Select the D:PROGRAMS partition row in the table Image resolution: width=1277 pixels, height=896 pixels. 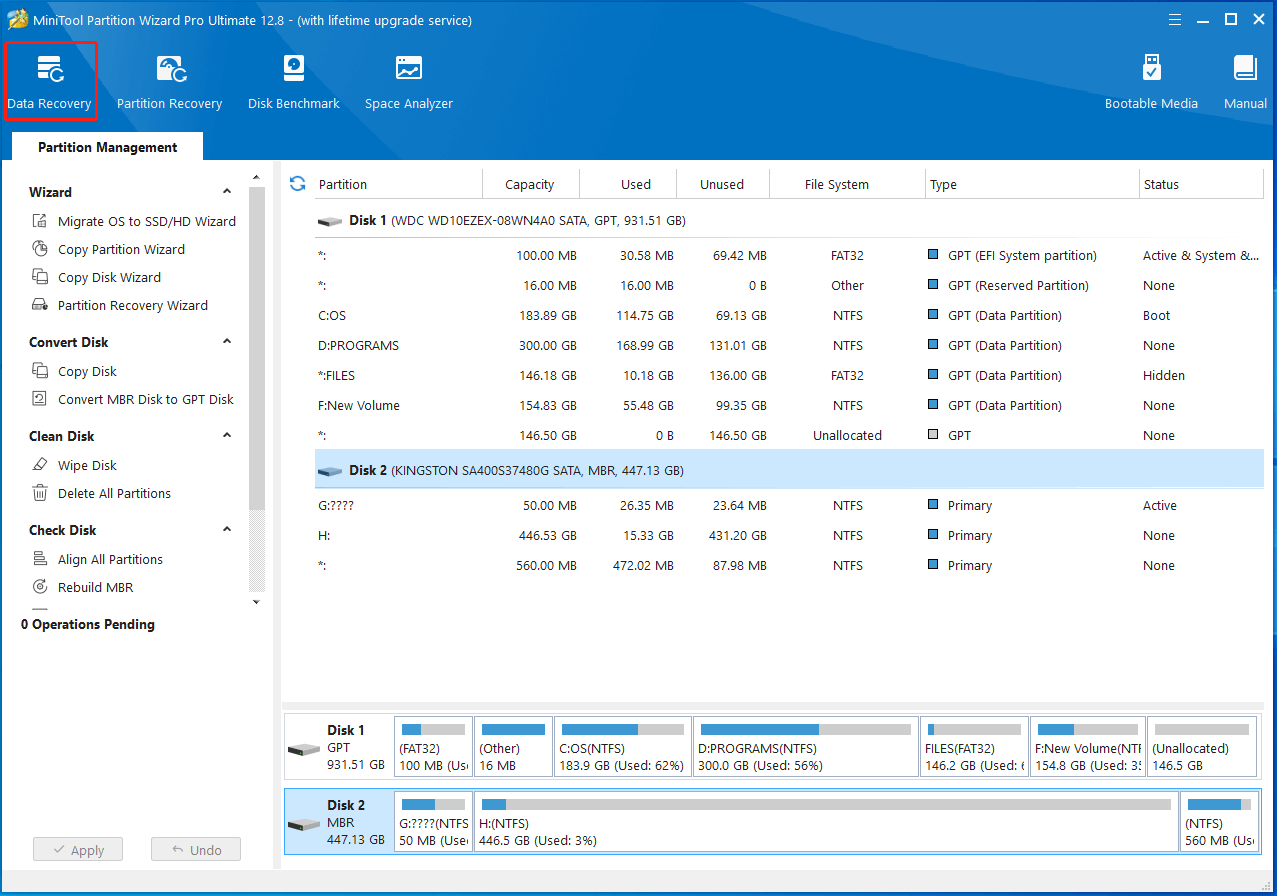(x=789, y=345)
